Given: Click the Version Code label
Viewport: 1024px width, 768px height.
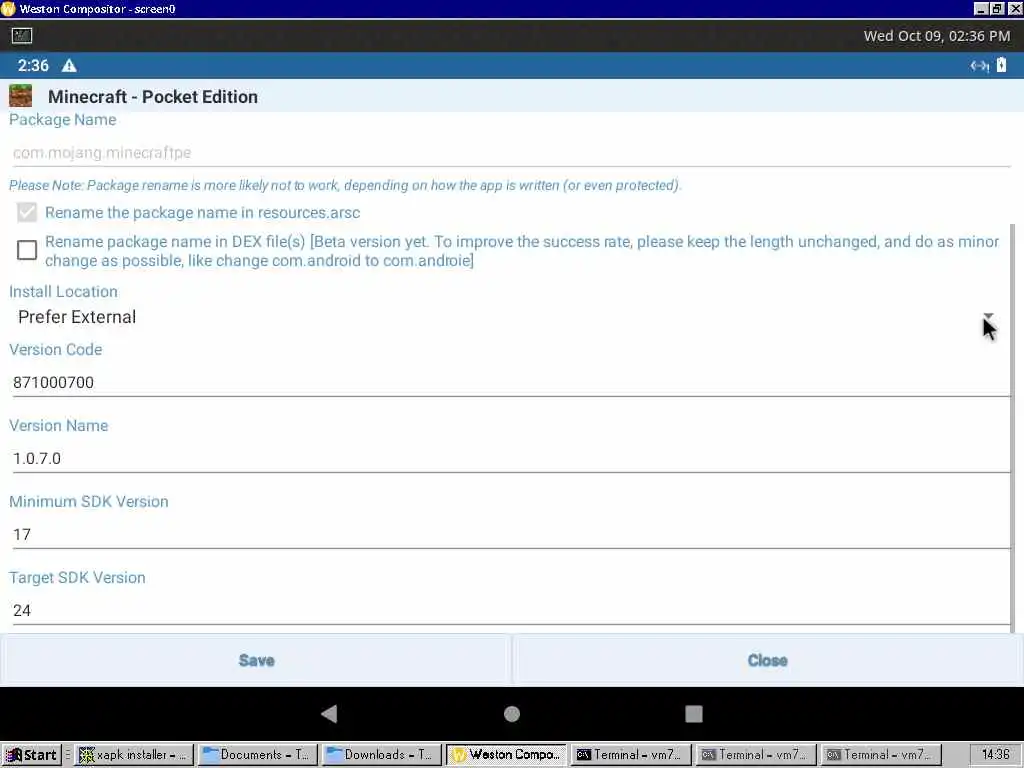Looking at the screenshot, I should coord(56,349).
